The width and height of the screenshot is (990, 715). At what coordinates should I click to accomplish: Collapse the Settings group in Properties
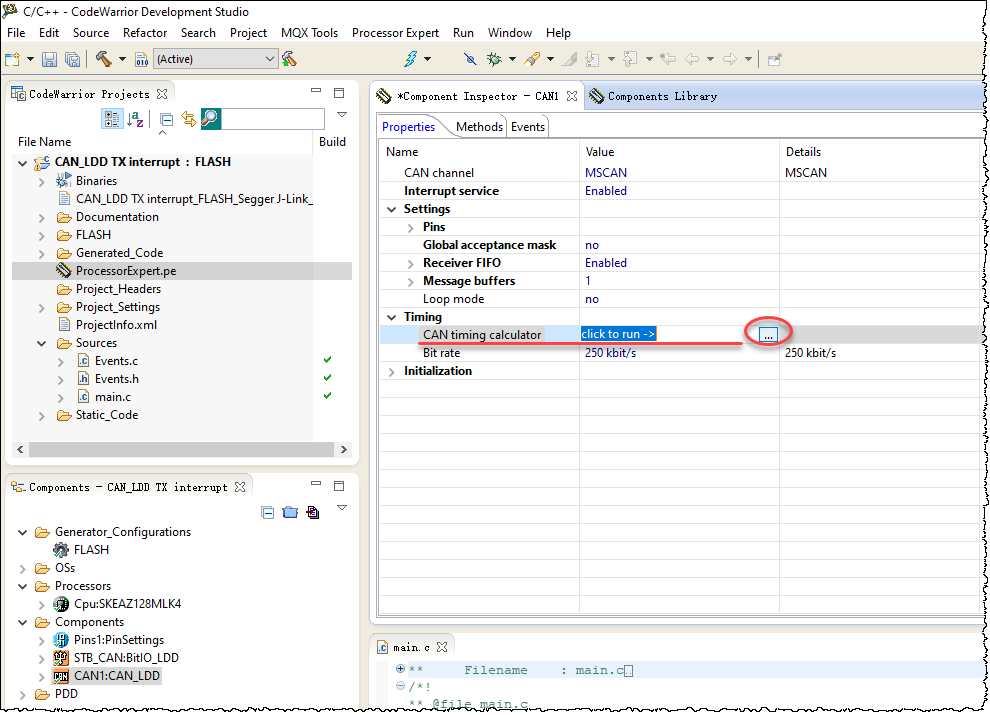(391, 209)
